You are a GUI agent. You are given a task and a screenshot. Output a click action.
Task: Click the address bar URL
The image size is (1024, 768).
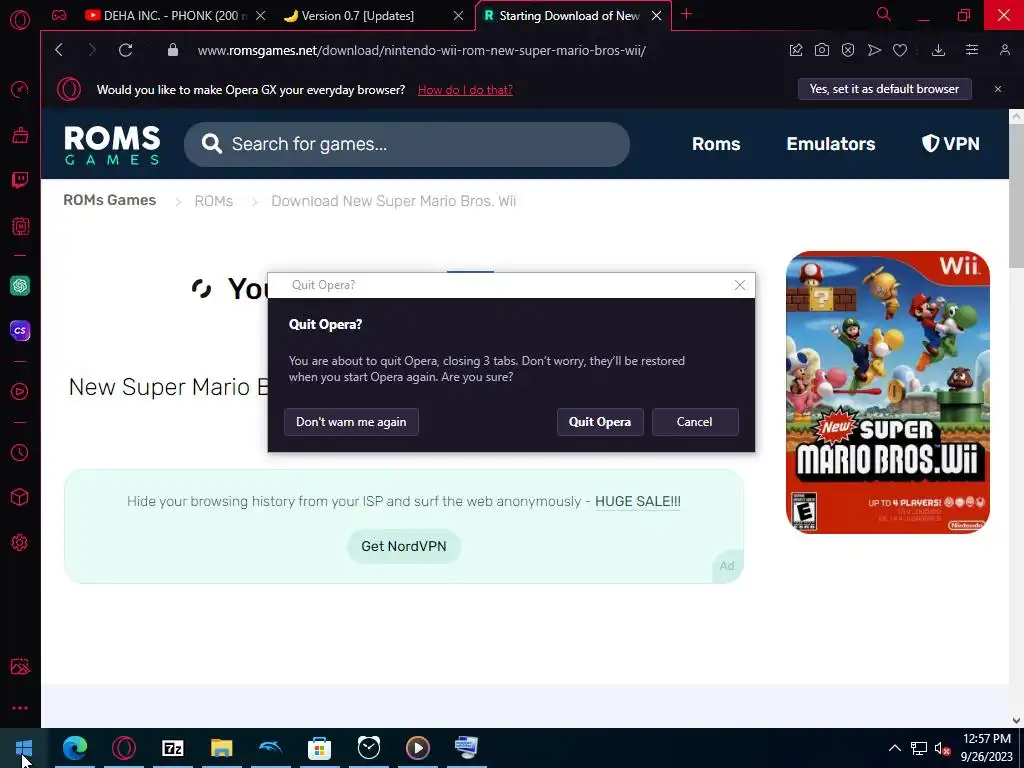[x=422, y=50]
